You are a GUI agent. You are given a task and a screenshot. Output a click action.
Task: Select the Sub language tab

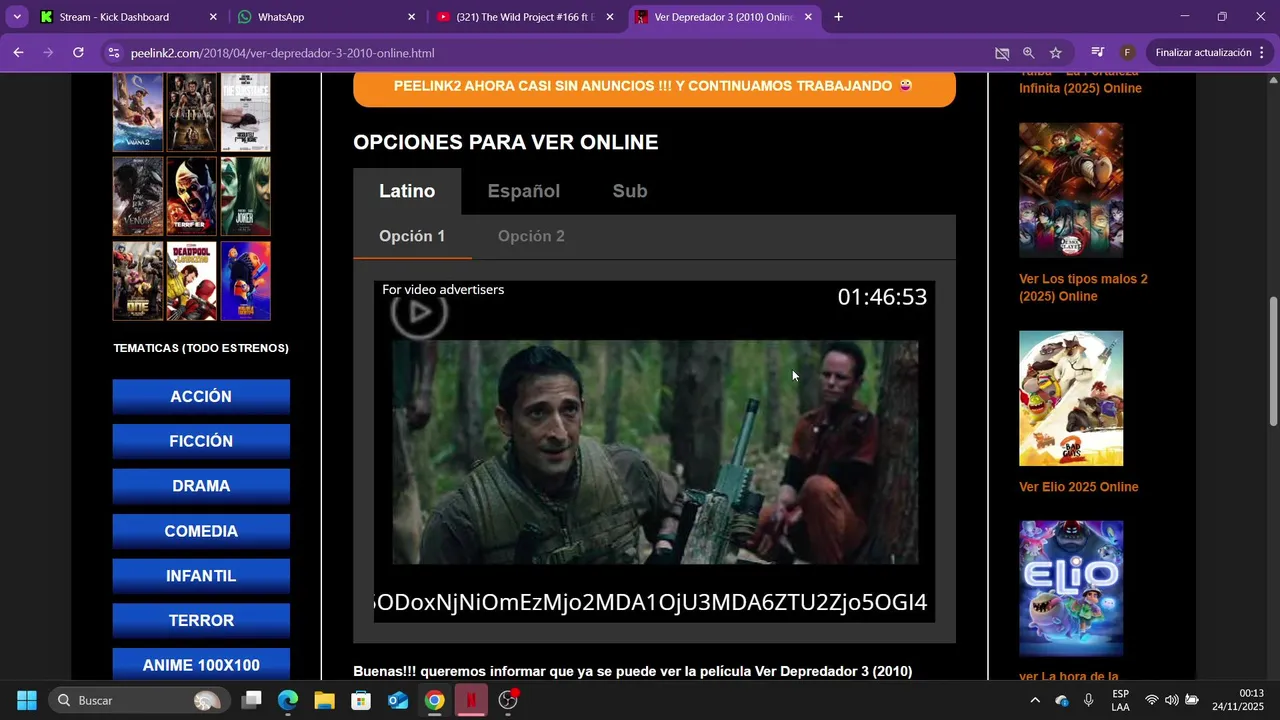[x=630, y=191]
